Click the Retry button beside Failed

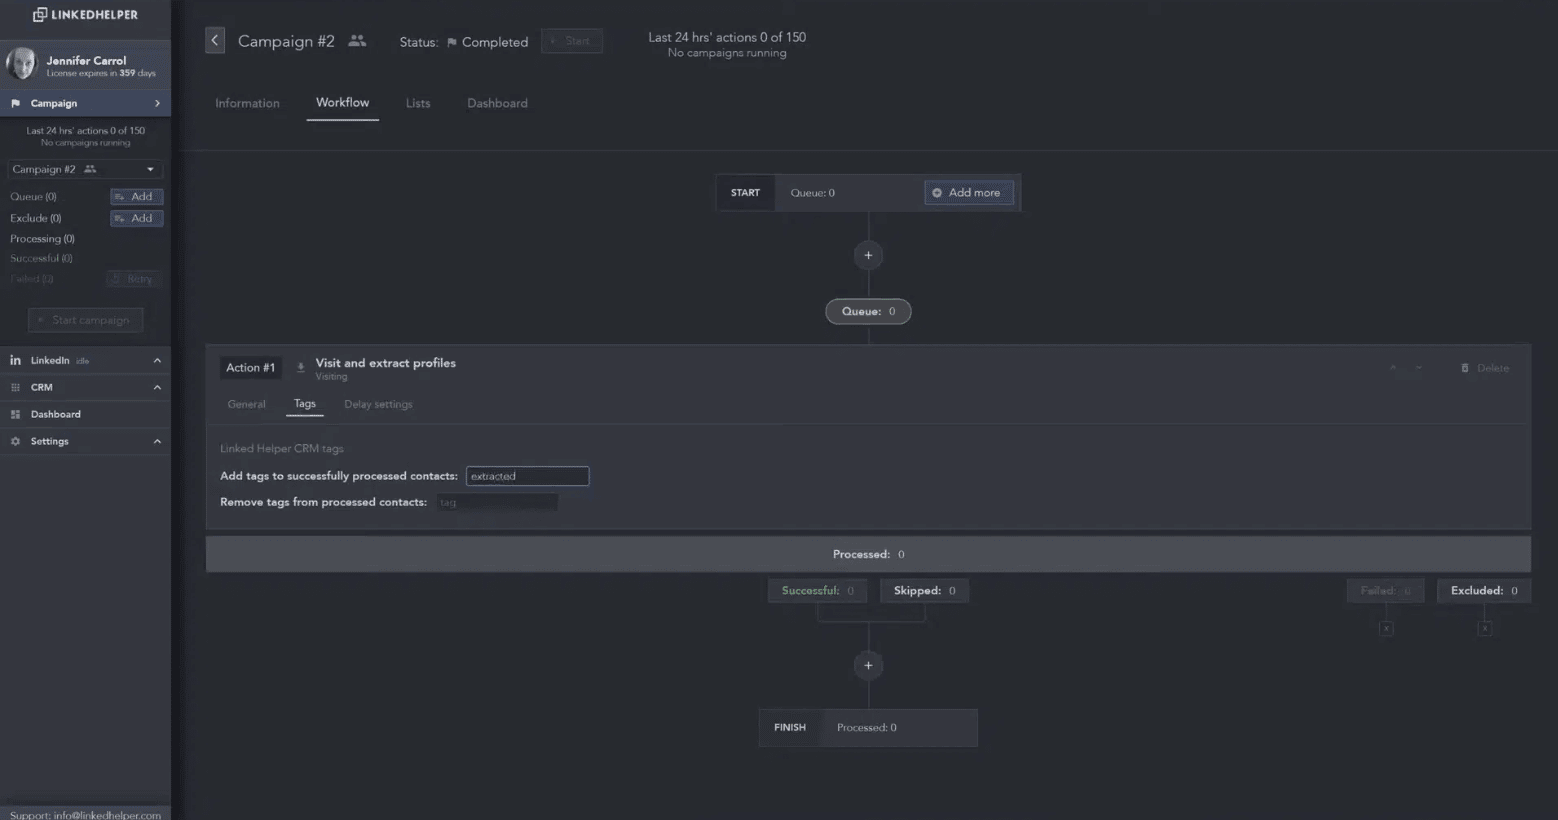click(x=133, y=279)
